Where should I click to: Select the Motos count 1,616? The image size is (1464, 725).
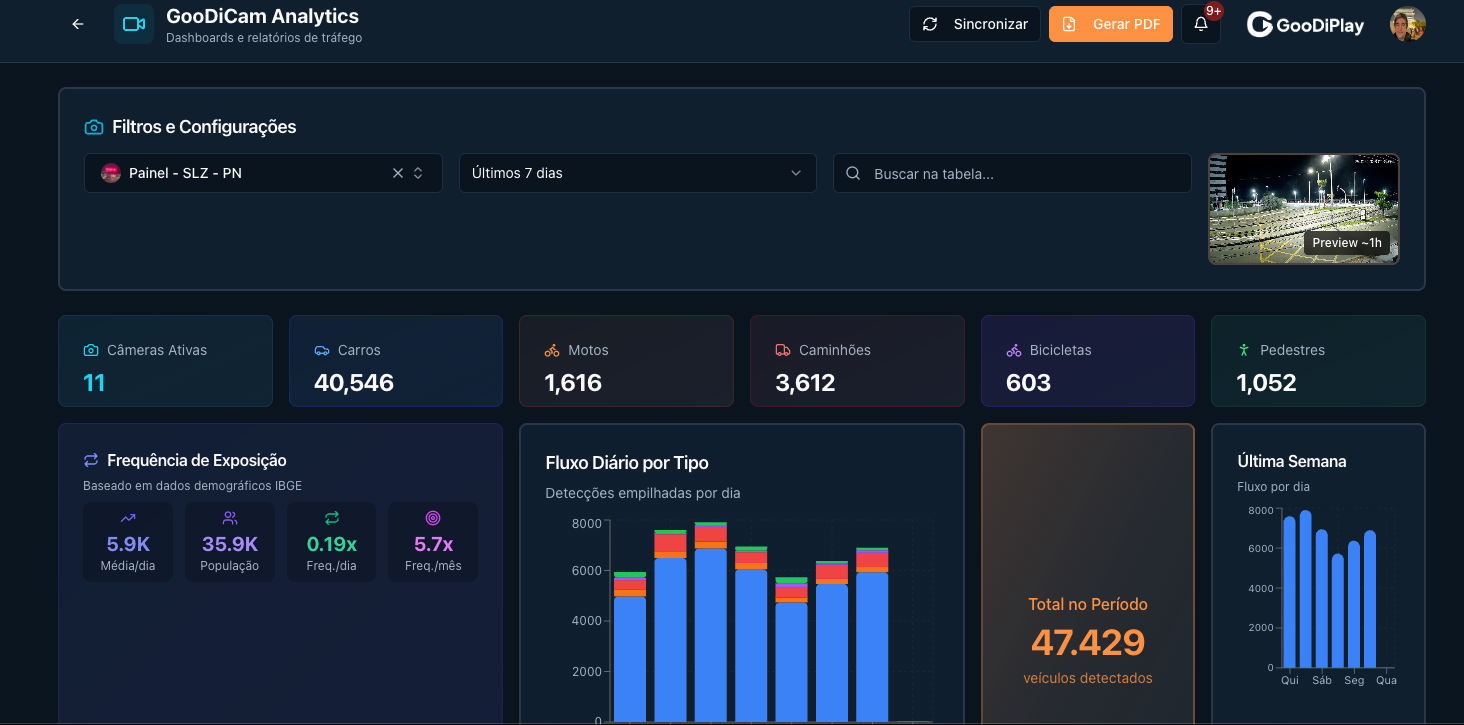click(573, 383)
